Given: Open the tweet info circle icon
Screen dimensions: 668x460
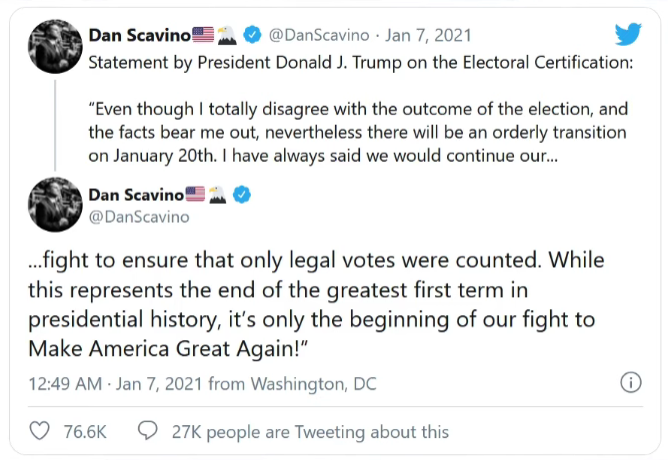Looking at the screenshot, I should pos(631,382).
